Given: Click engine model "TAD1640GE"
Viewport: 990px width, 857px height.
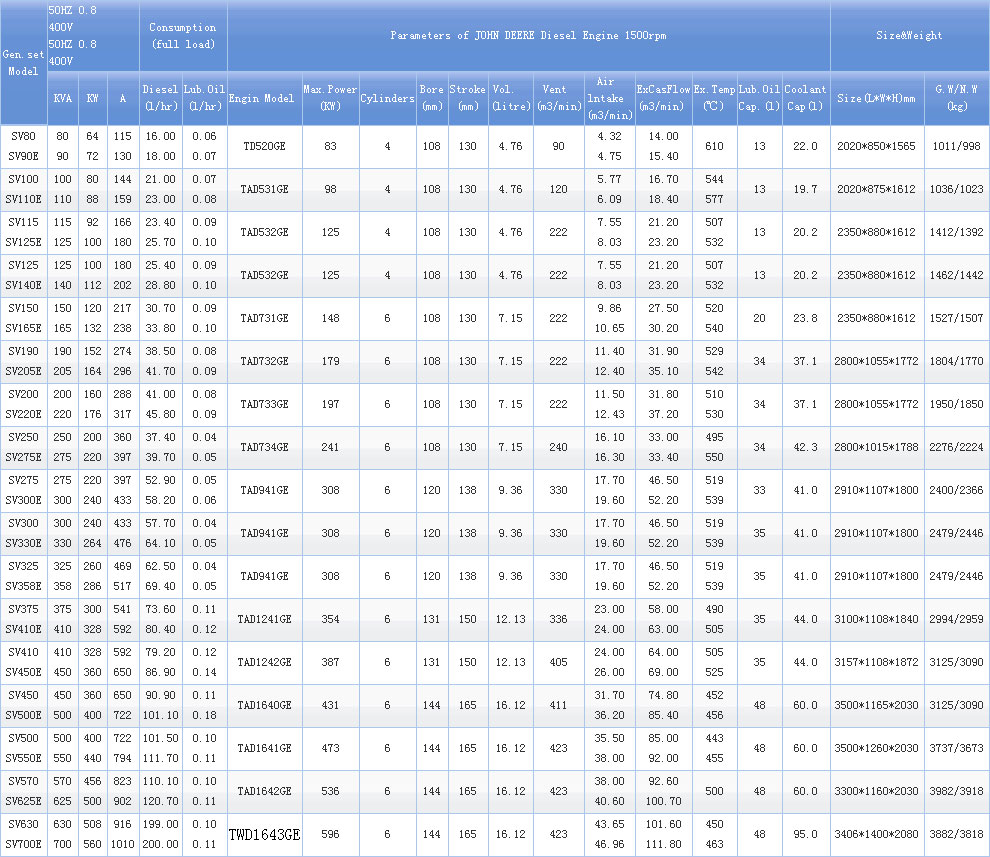Looking at the screenshot, I should point(265,705).
